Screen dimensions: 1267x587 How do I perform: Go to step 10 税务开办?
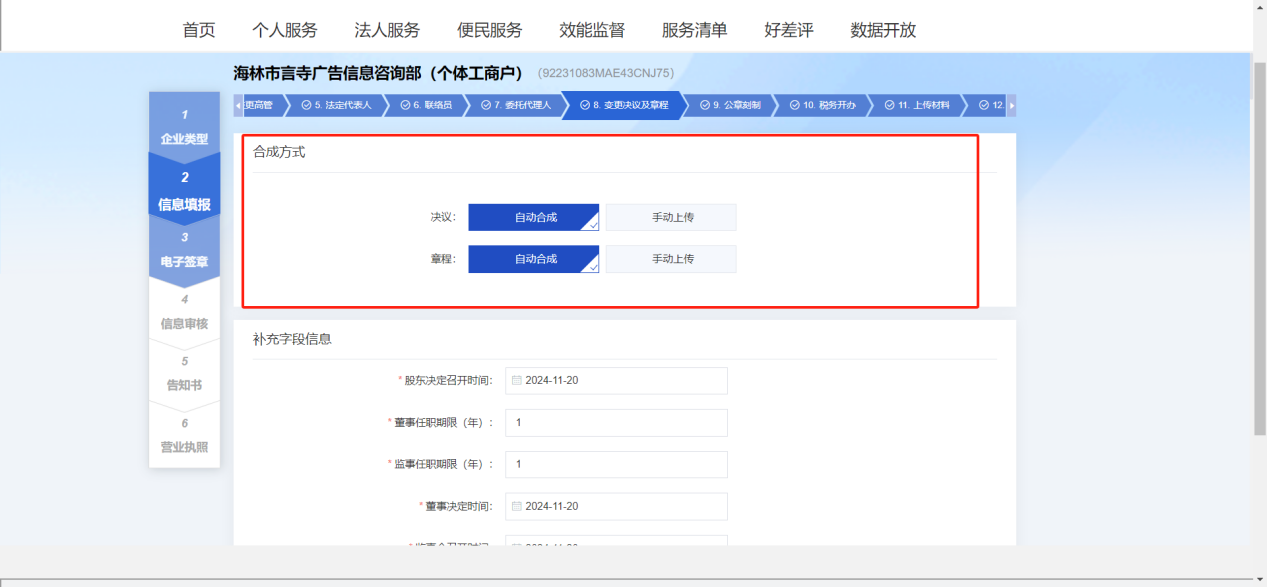pos(823,105)
